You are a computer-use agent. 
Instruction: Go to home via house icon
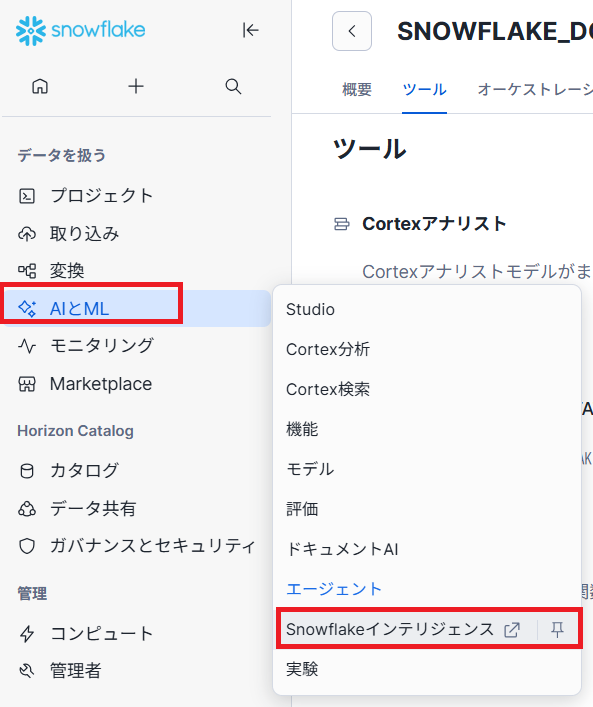[40, 86]
